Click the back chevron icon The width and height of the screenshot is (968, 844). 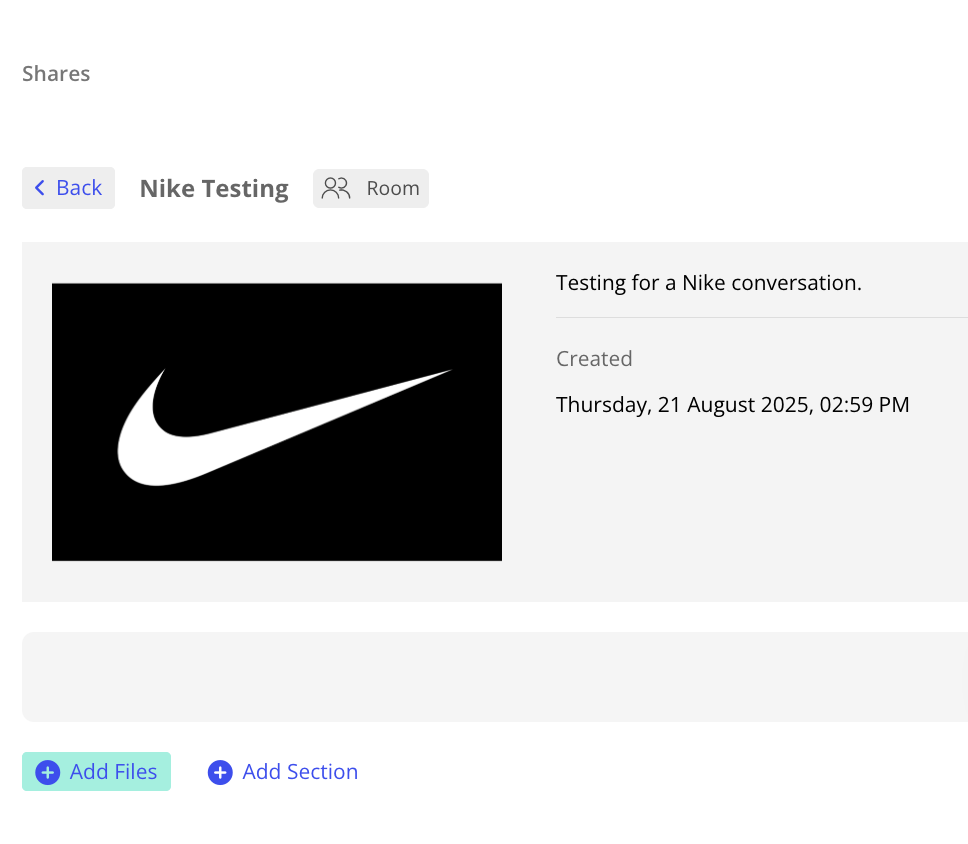point(39,188)
